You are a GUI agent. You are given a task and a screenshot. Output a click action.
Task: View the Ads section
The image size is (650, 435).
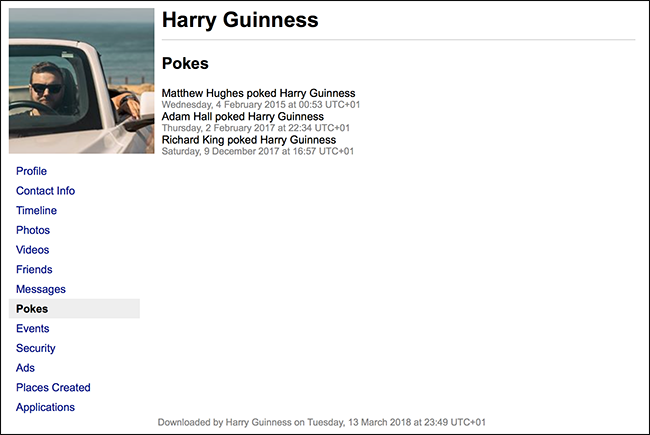click(25, 368)
